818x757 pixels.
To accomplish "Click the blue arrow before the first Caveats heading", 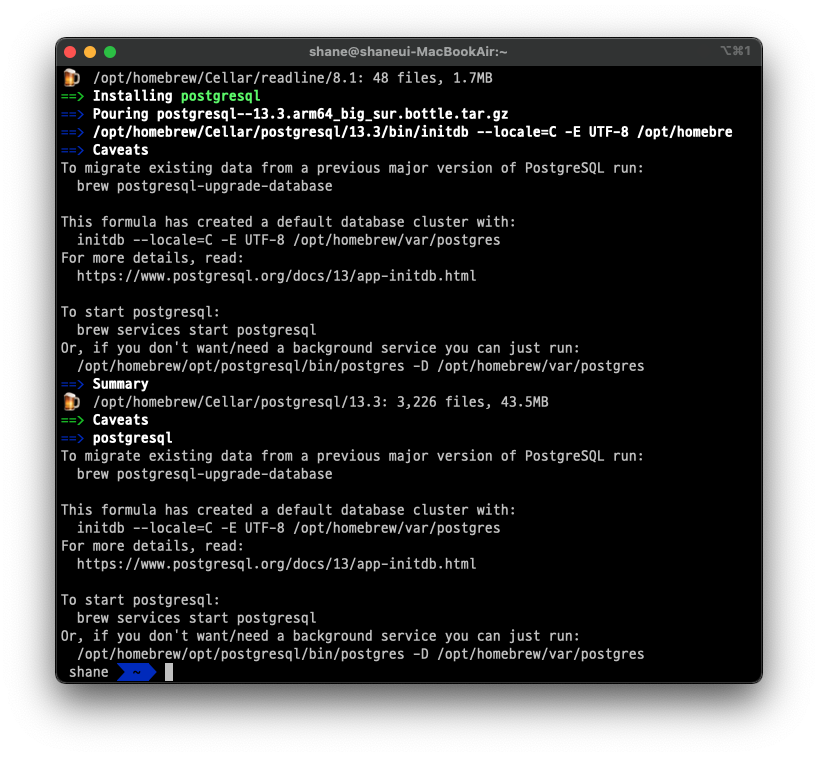I will (72, 150).
